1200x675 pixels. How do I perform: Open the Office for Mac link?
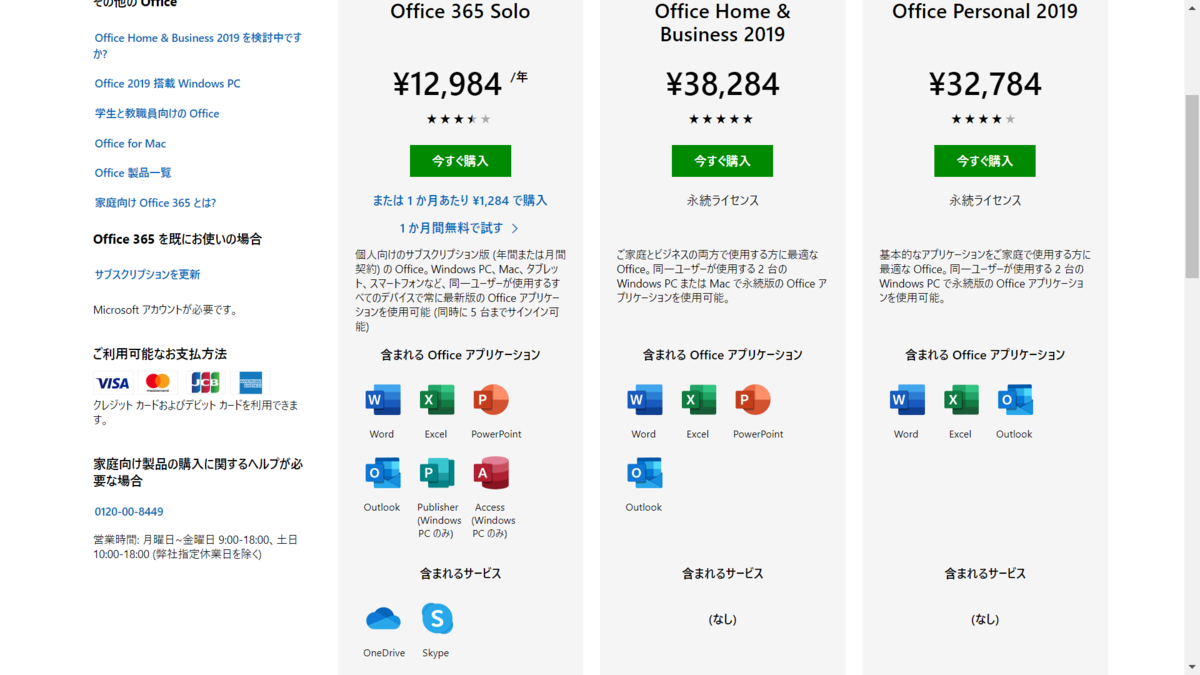click(130, 144)
